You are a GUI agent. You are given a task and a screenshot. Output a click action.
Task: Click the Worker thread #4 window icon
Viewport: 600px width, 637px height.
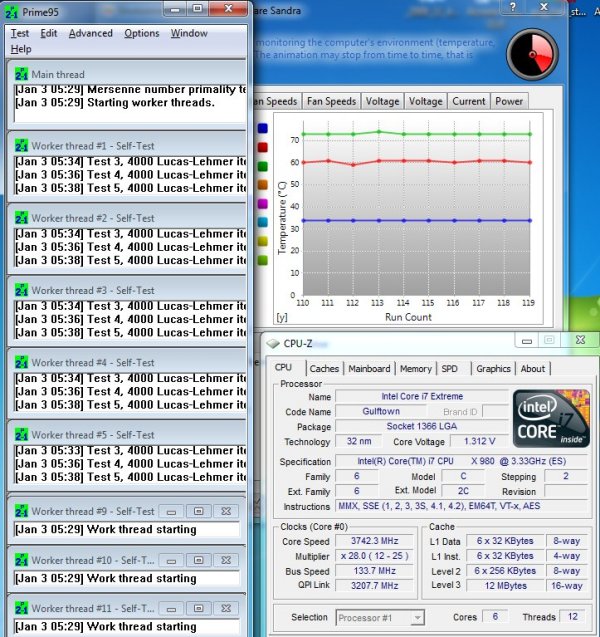pos(21,362)
